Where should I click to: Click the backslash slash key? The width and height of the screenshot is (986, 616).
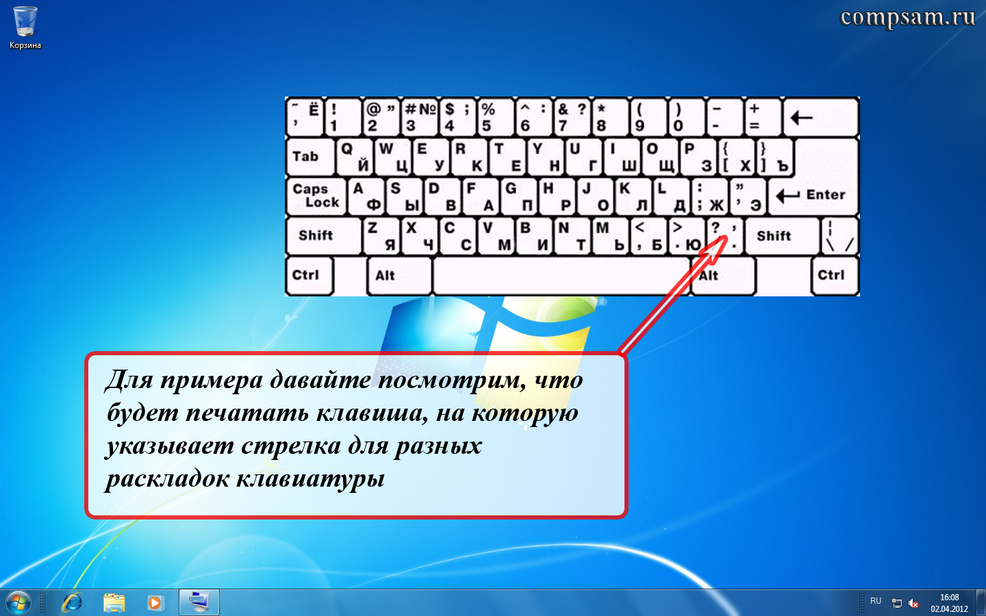(839, 236)
